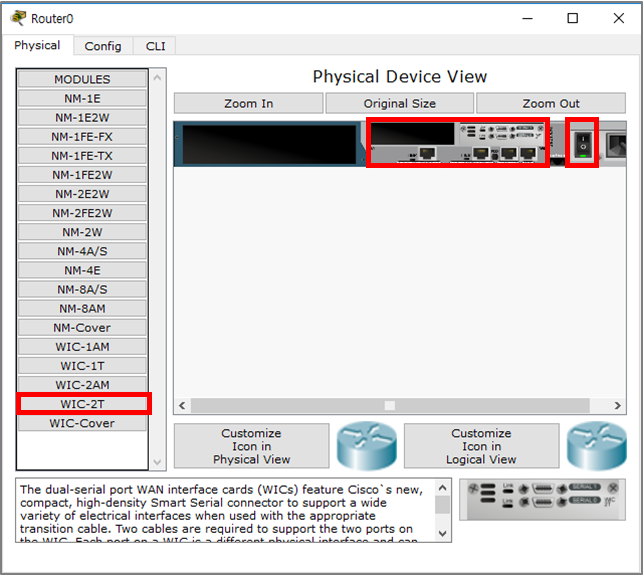Viewport: 643px width, 576px height.
Task: Select the NM-2FE2W module
Action: (82, 213)
